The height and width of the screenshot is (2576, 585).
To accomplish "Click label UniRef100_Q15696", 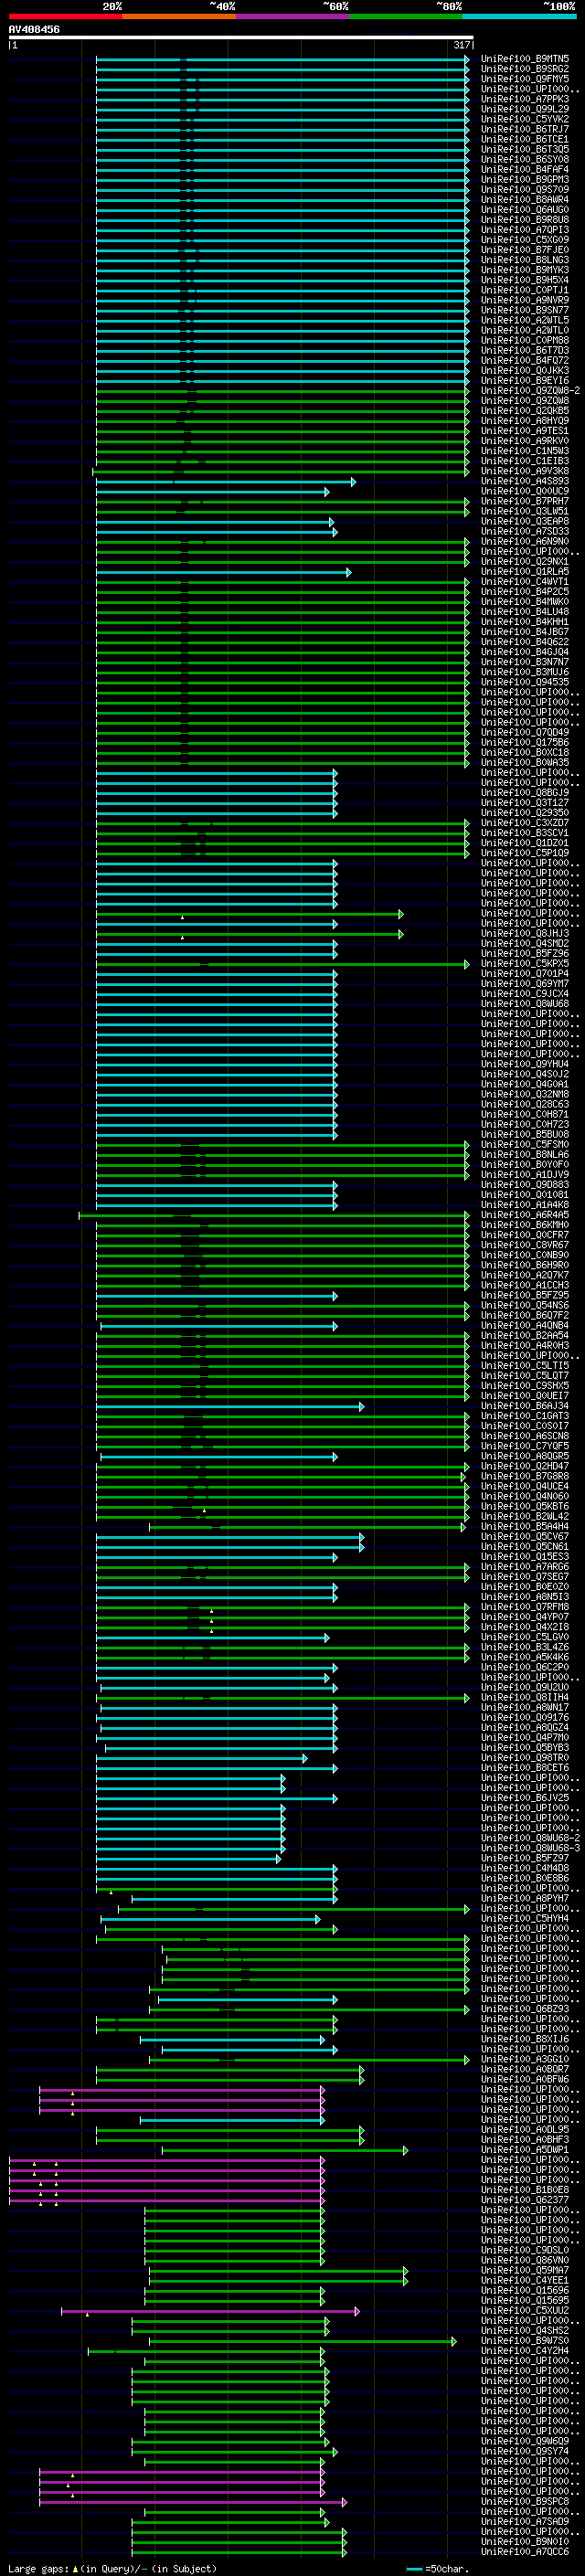I will tap(525, 2289).
